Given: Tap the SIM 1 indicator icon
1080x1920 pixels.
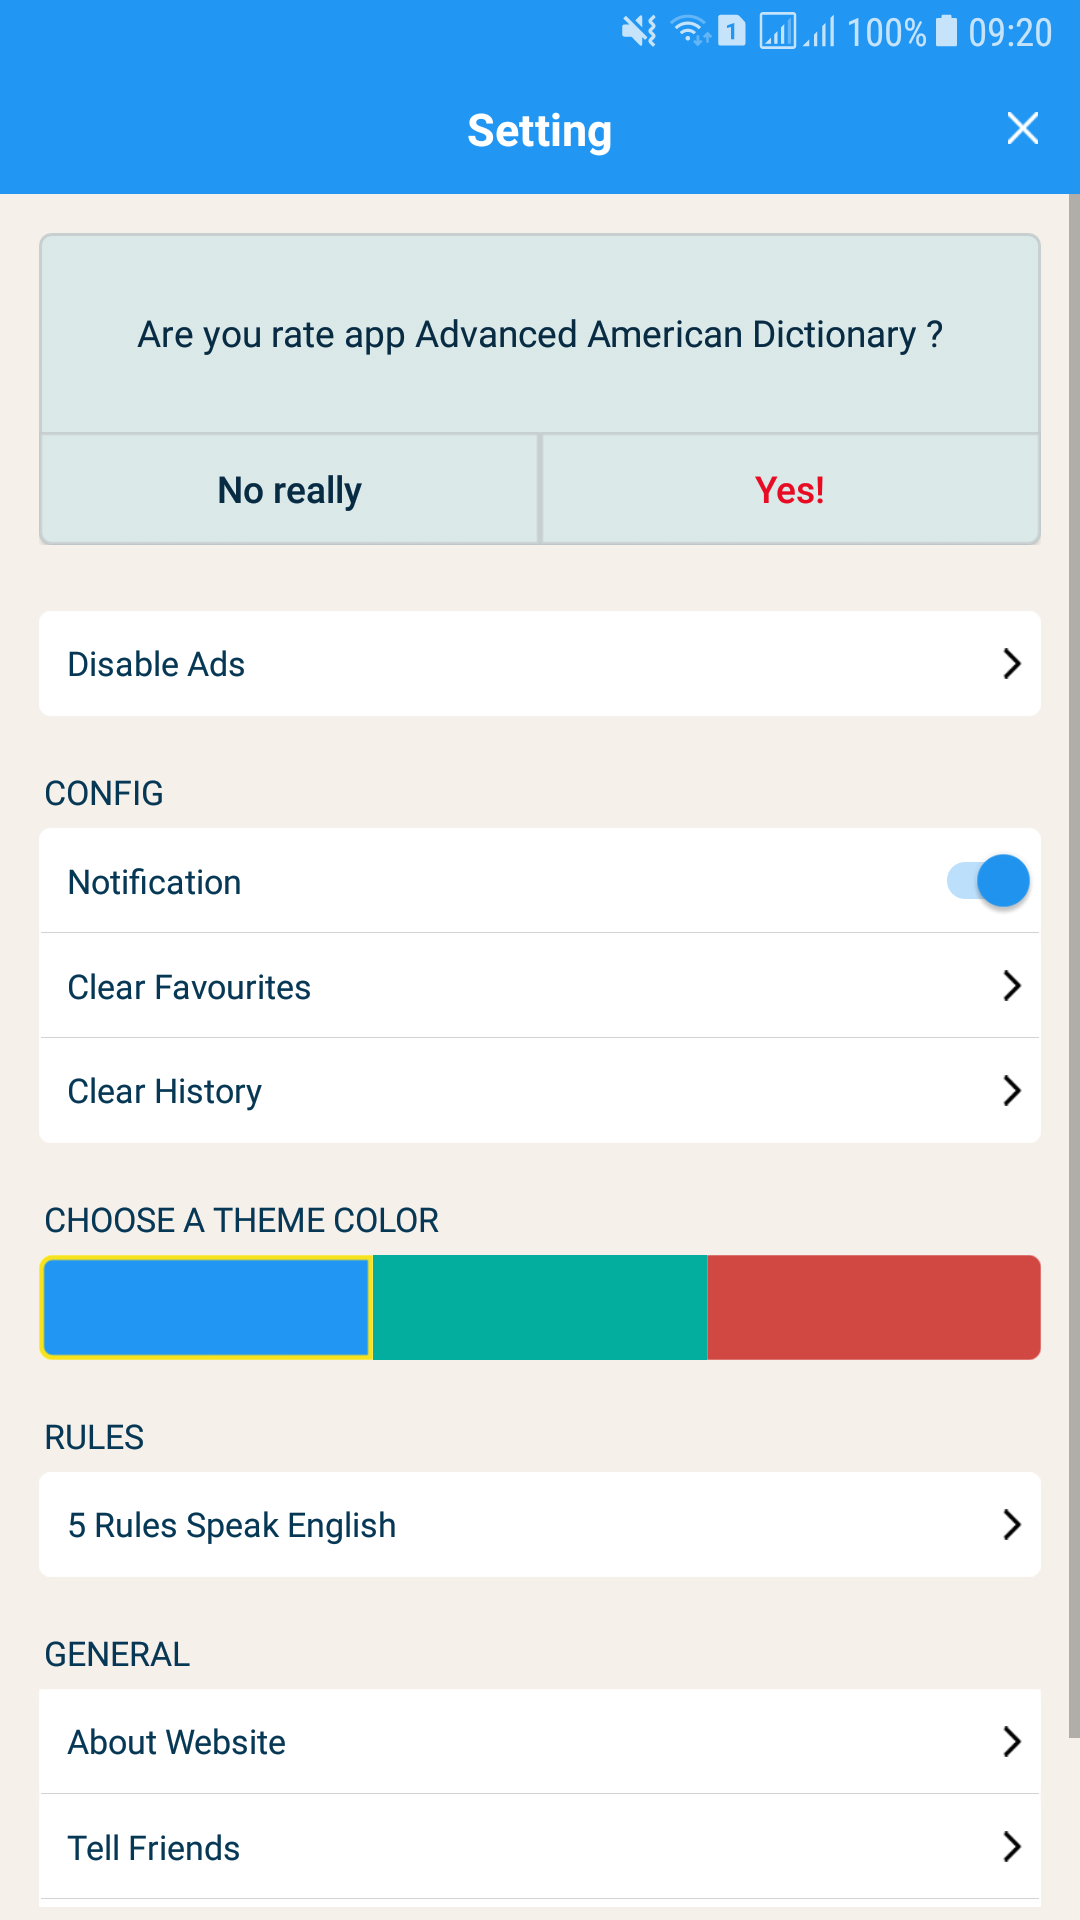Looking at the screenshot, I should click(x=732, y=32).
